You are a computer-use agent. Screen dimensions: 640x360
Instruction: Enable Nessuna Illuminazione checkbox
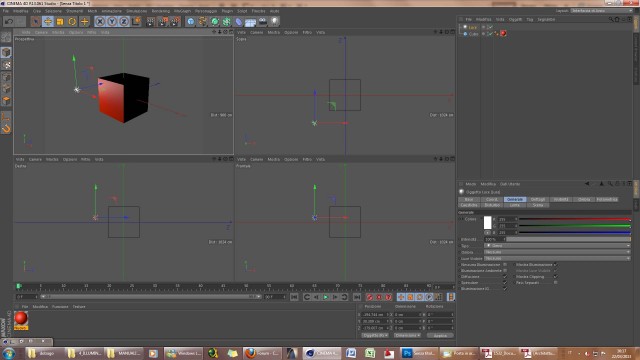(x=505, y=264)
